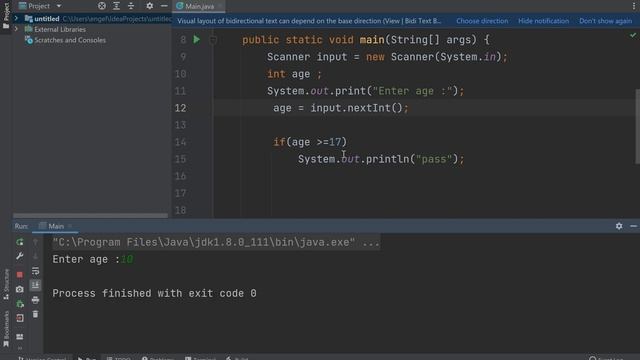Expand the untitled project node
The height and width of the screenshot is (360, 640).
16,18
